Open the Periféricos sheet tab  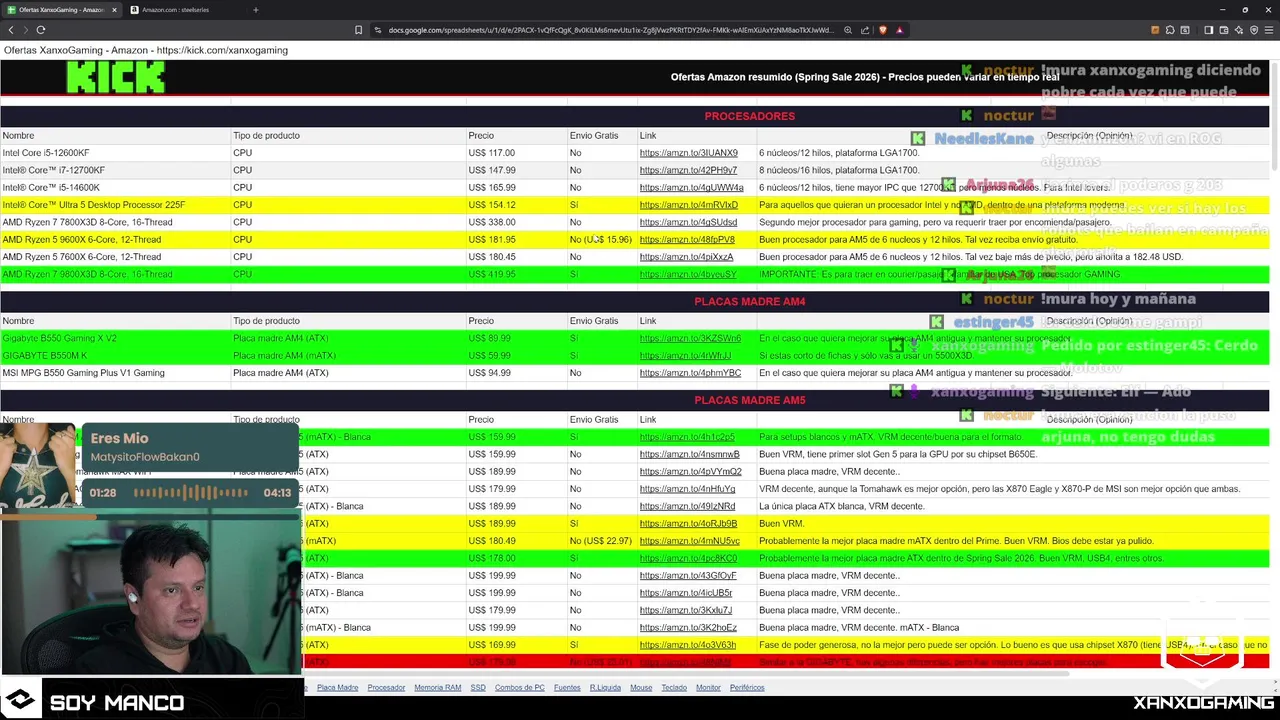[x=747, y=688]
